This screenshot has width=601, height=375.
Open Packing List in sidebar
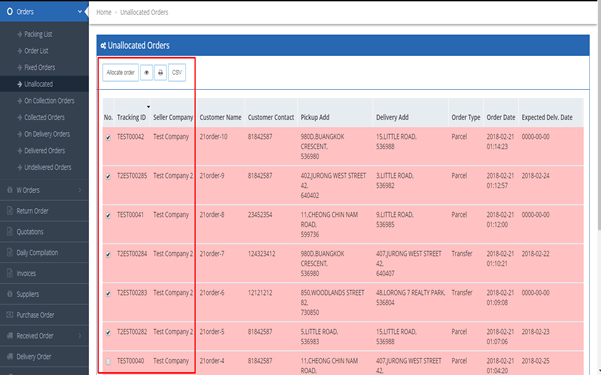[38, 34]
